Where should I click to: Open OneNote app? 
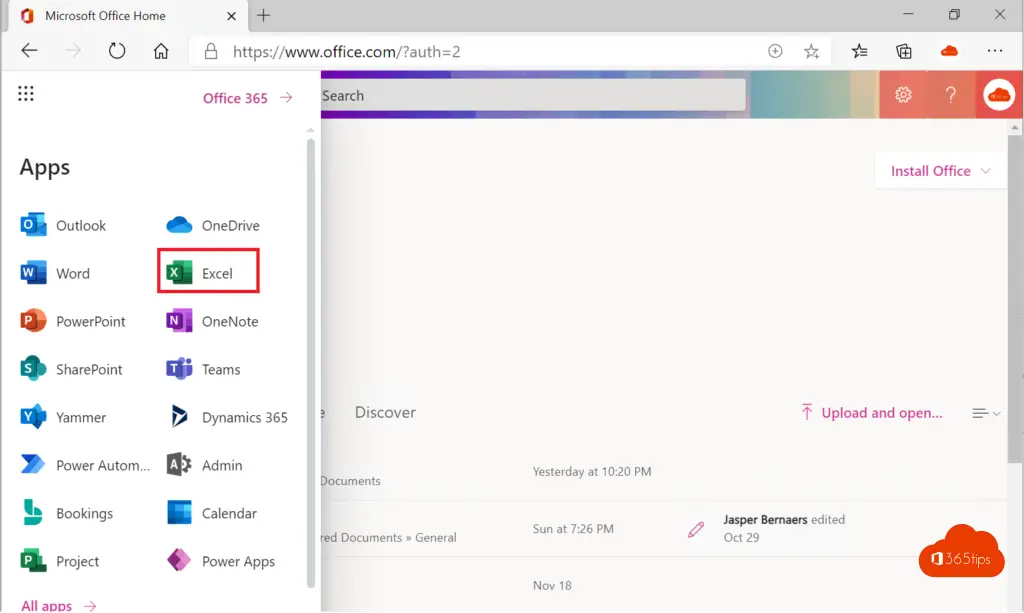click(x=212, y=321)
